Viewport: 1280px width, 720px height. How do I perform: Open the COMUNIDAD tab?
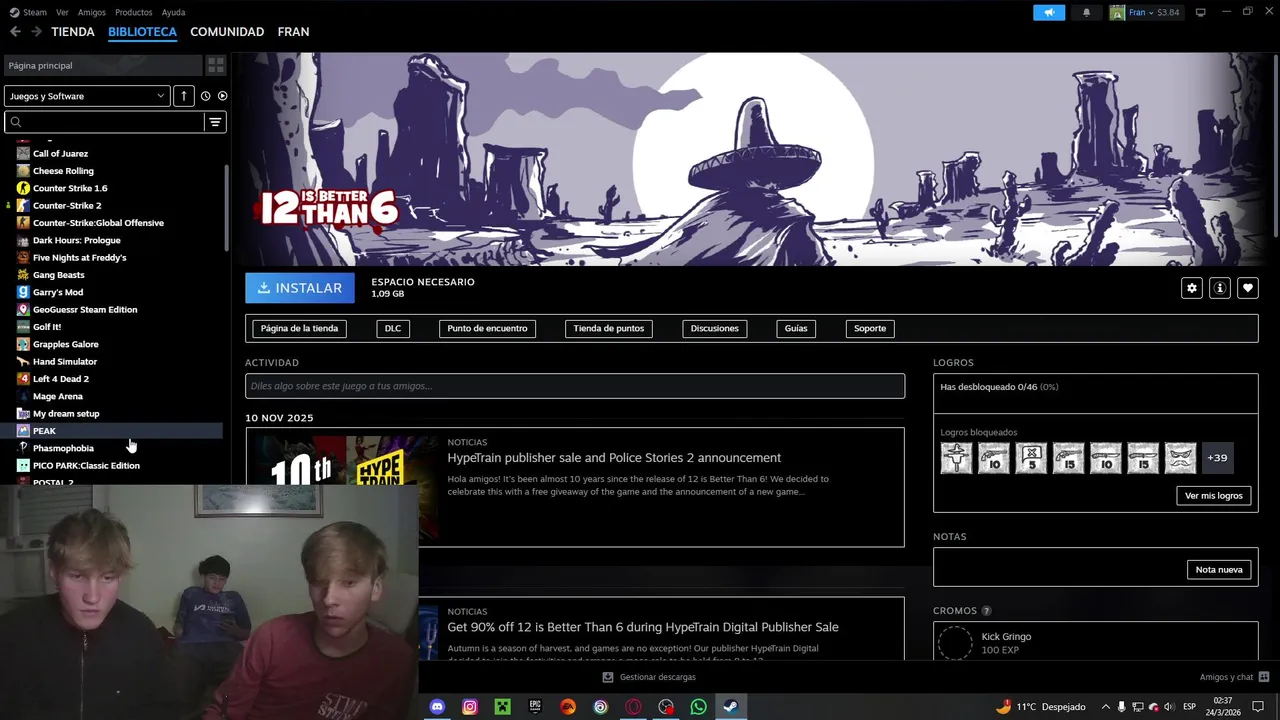coord(227,32)
